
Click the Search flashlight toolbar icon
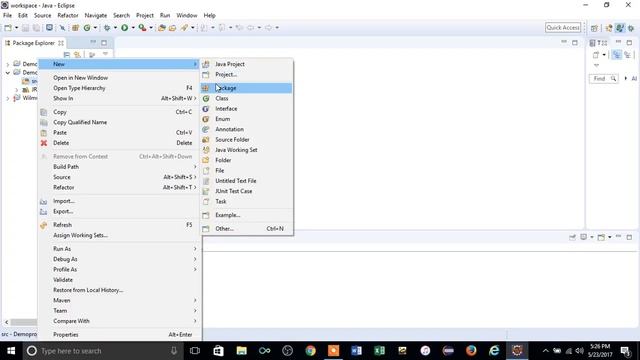click(x=184, y=28)
